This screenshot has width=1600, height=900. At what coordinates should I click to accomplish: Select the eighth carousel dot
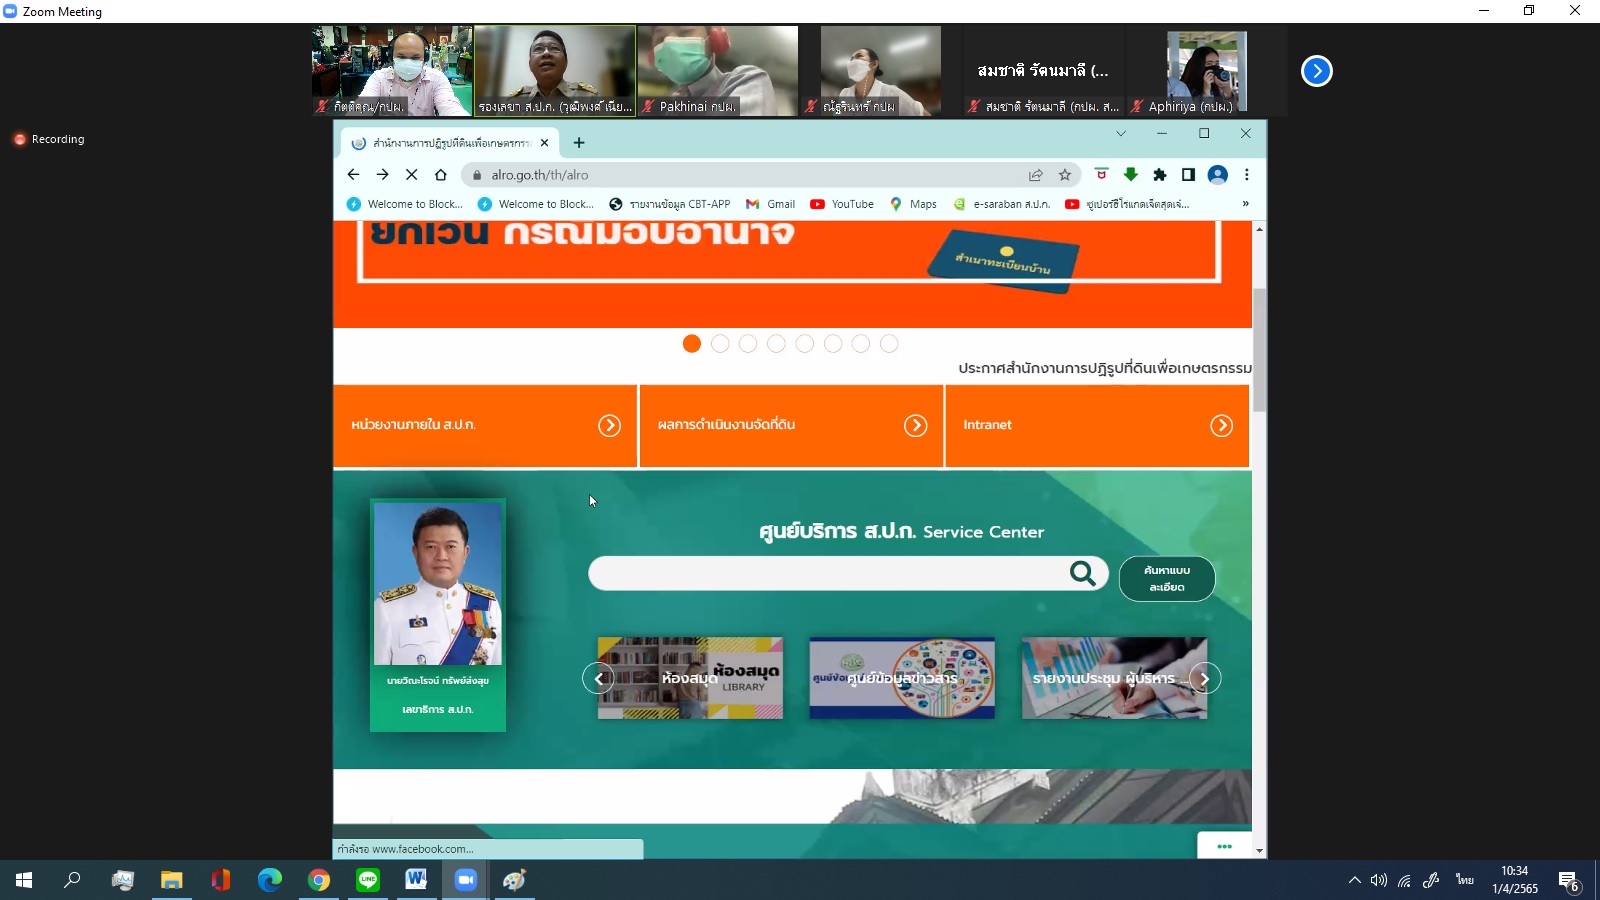889,344
